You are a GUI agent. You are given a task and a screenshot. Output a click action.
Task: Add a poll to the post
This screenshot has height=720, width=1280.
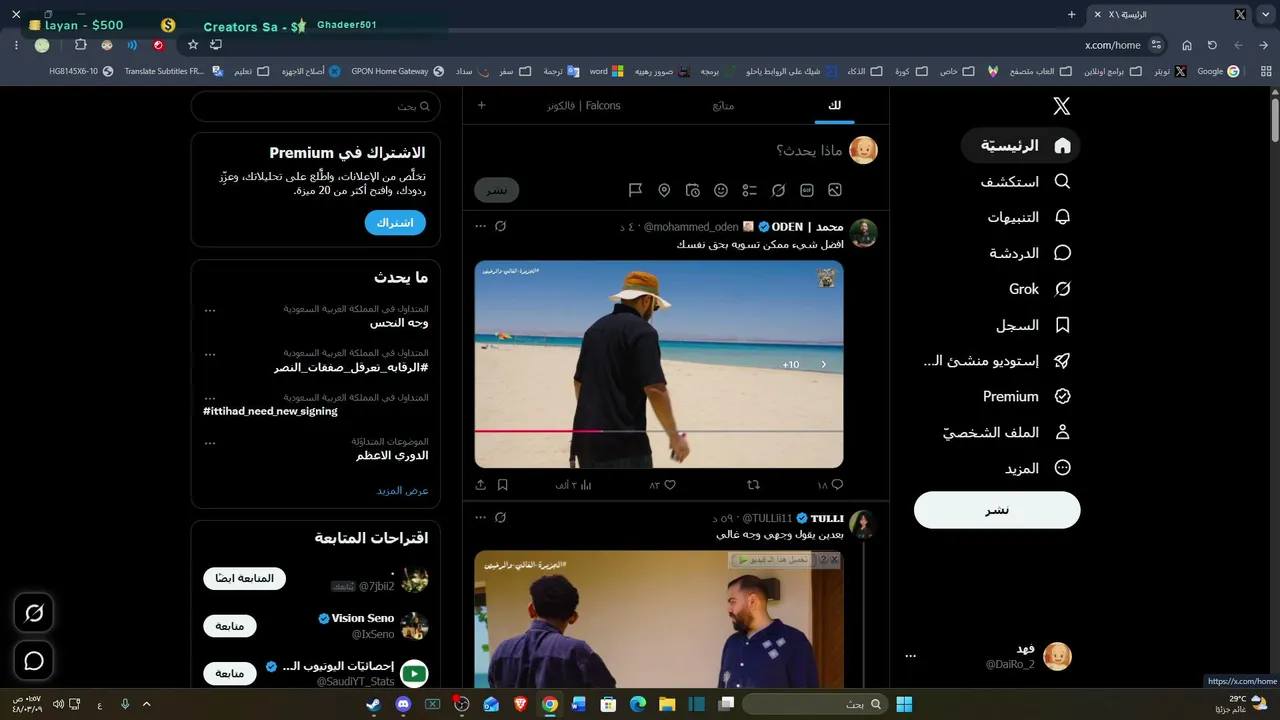750,190
